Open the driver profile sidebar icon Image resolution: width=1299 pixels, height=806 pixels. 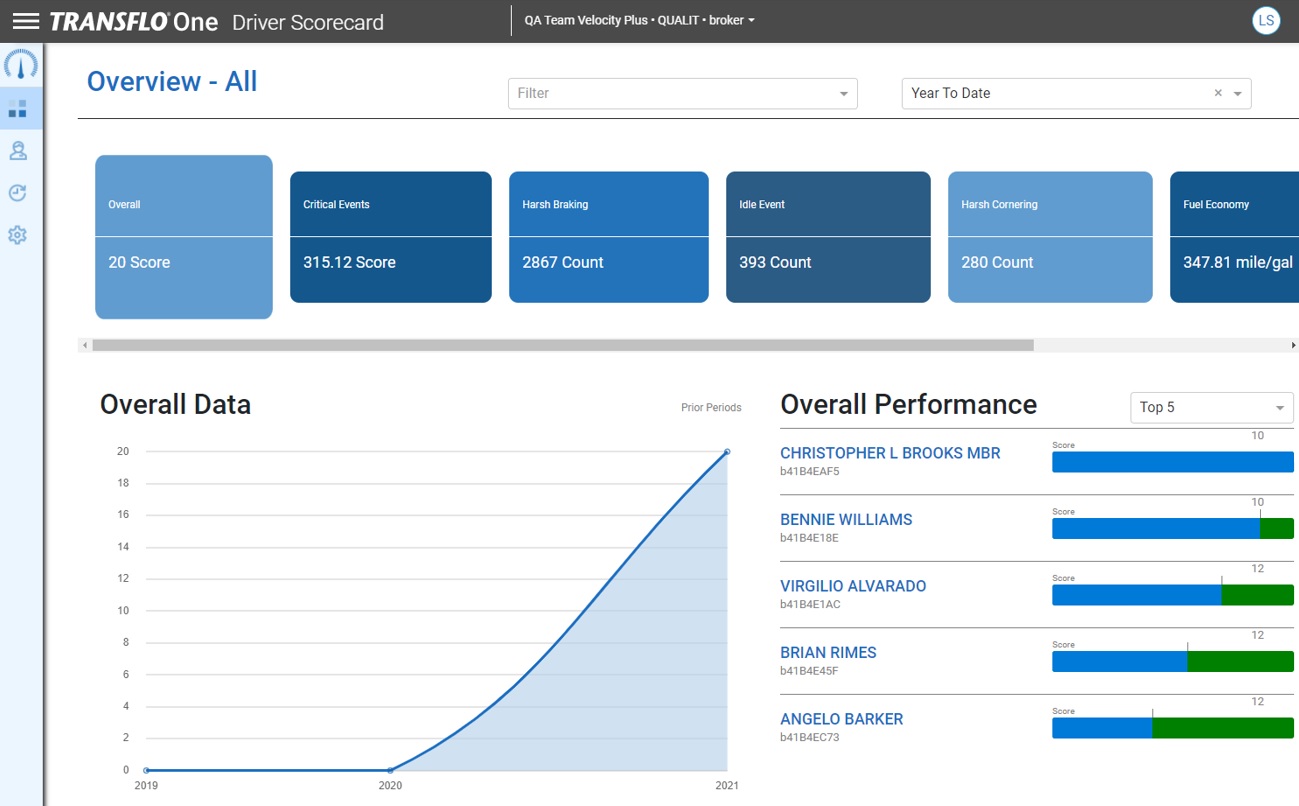(18, 151)
